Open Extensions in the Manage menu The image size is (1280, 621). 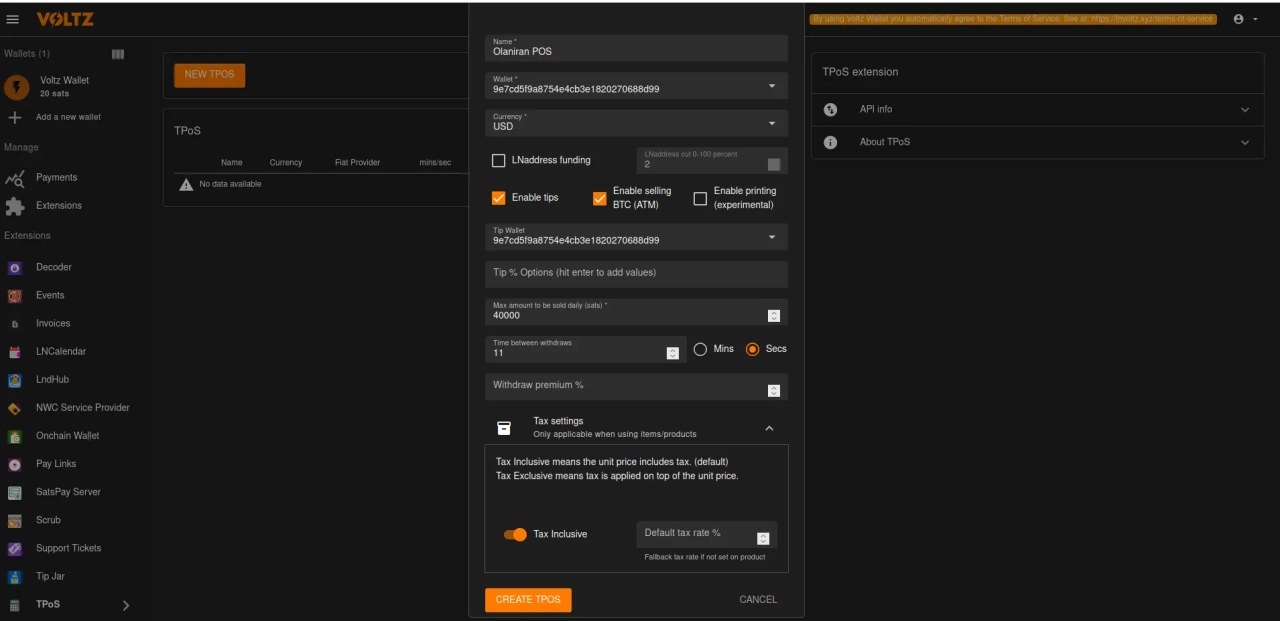[x=59, y=205]
